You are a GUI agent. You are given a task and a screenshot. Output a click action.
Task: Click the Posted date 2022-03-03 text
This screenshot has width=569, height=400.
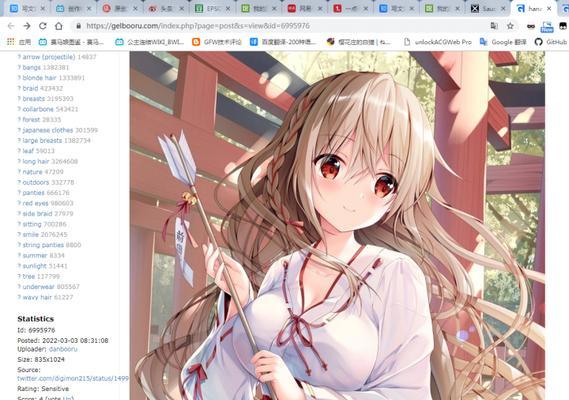click(63, 340)
